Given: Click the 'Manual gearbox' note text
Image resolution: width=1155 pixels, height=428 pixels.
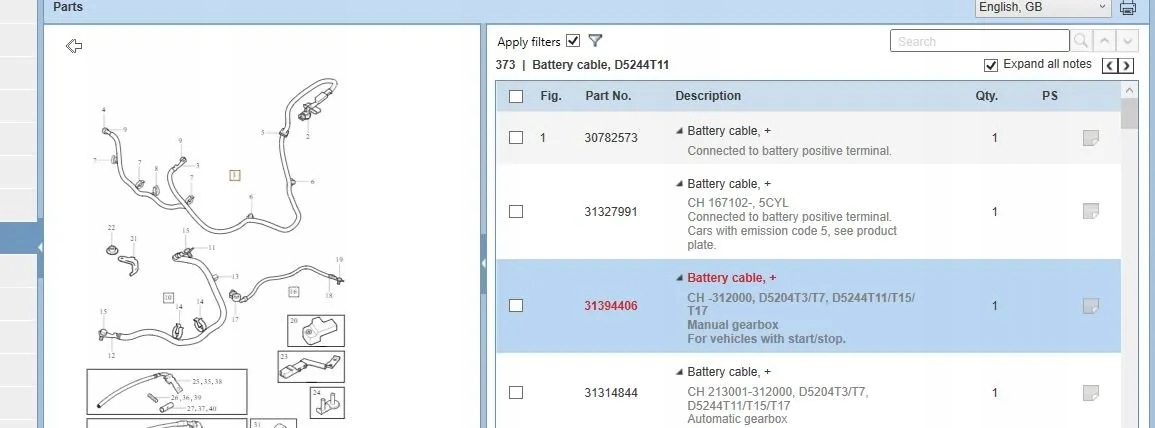Looking at the screenshot, I should tap(733, 325).
